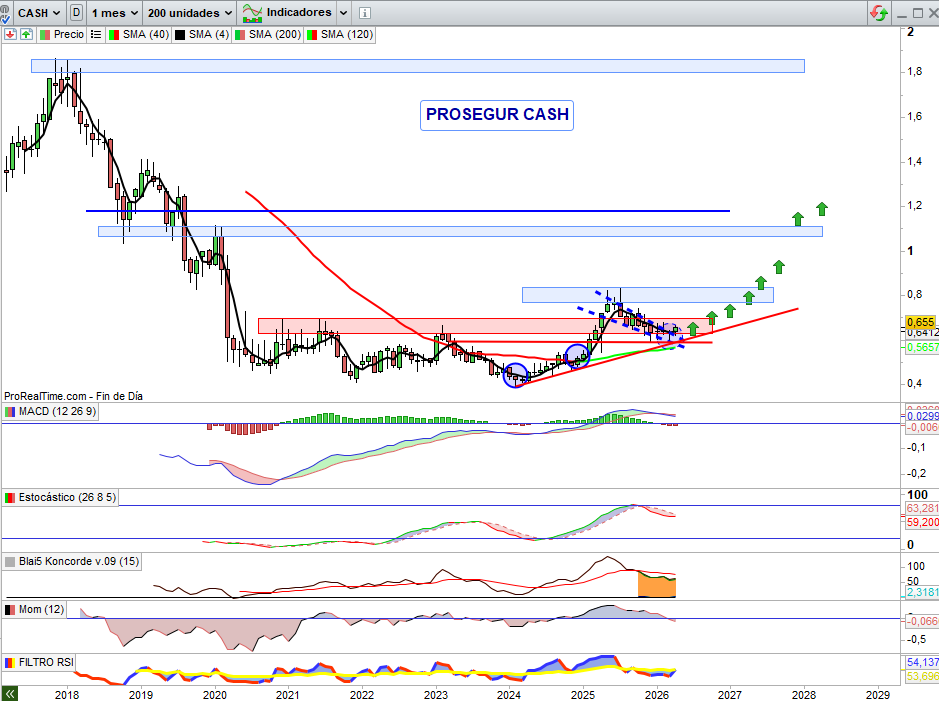Maximize the chart window
939x701 pixels.
pos(918,13)
